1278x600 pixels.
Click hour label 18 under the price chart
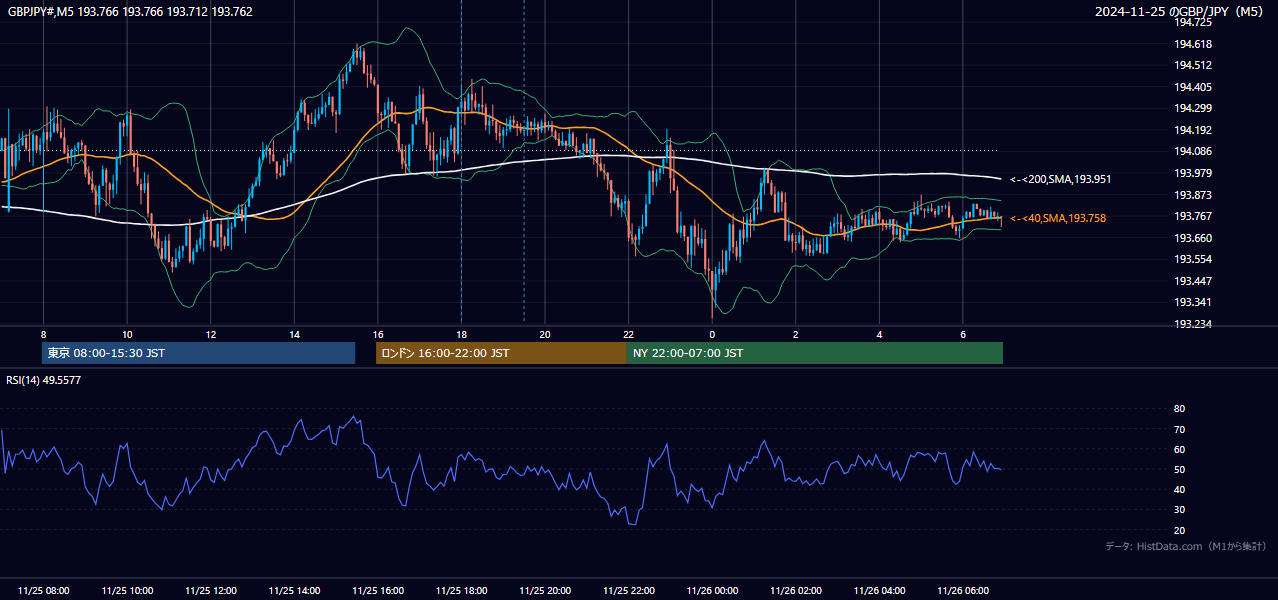[461, 334]
